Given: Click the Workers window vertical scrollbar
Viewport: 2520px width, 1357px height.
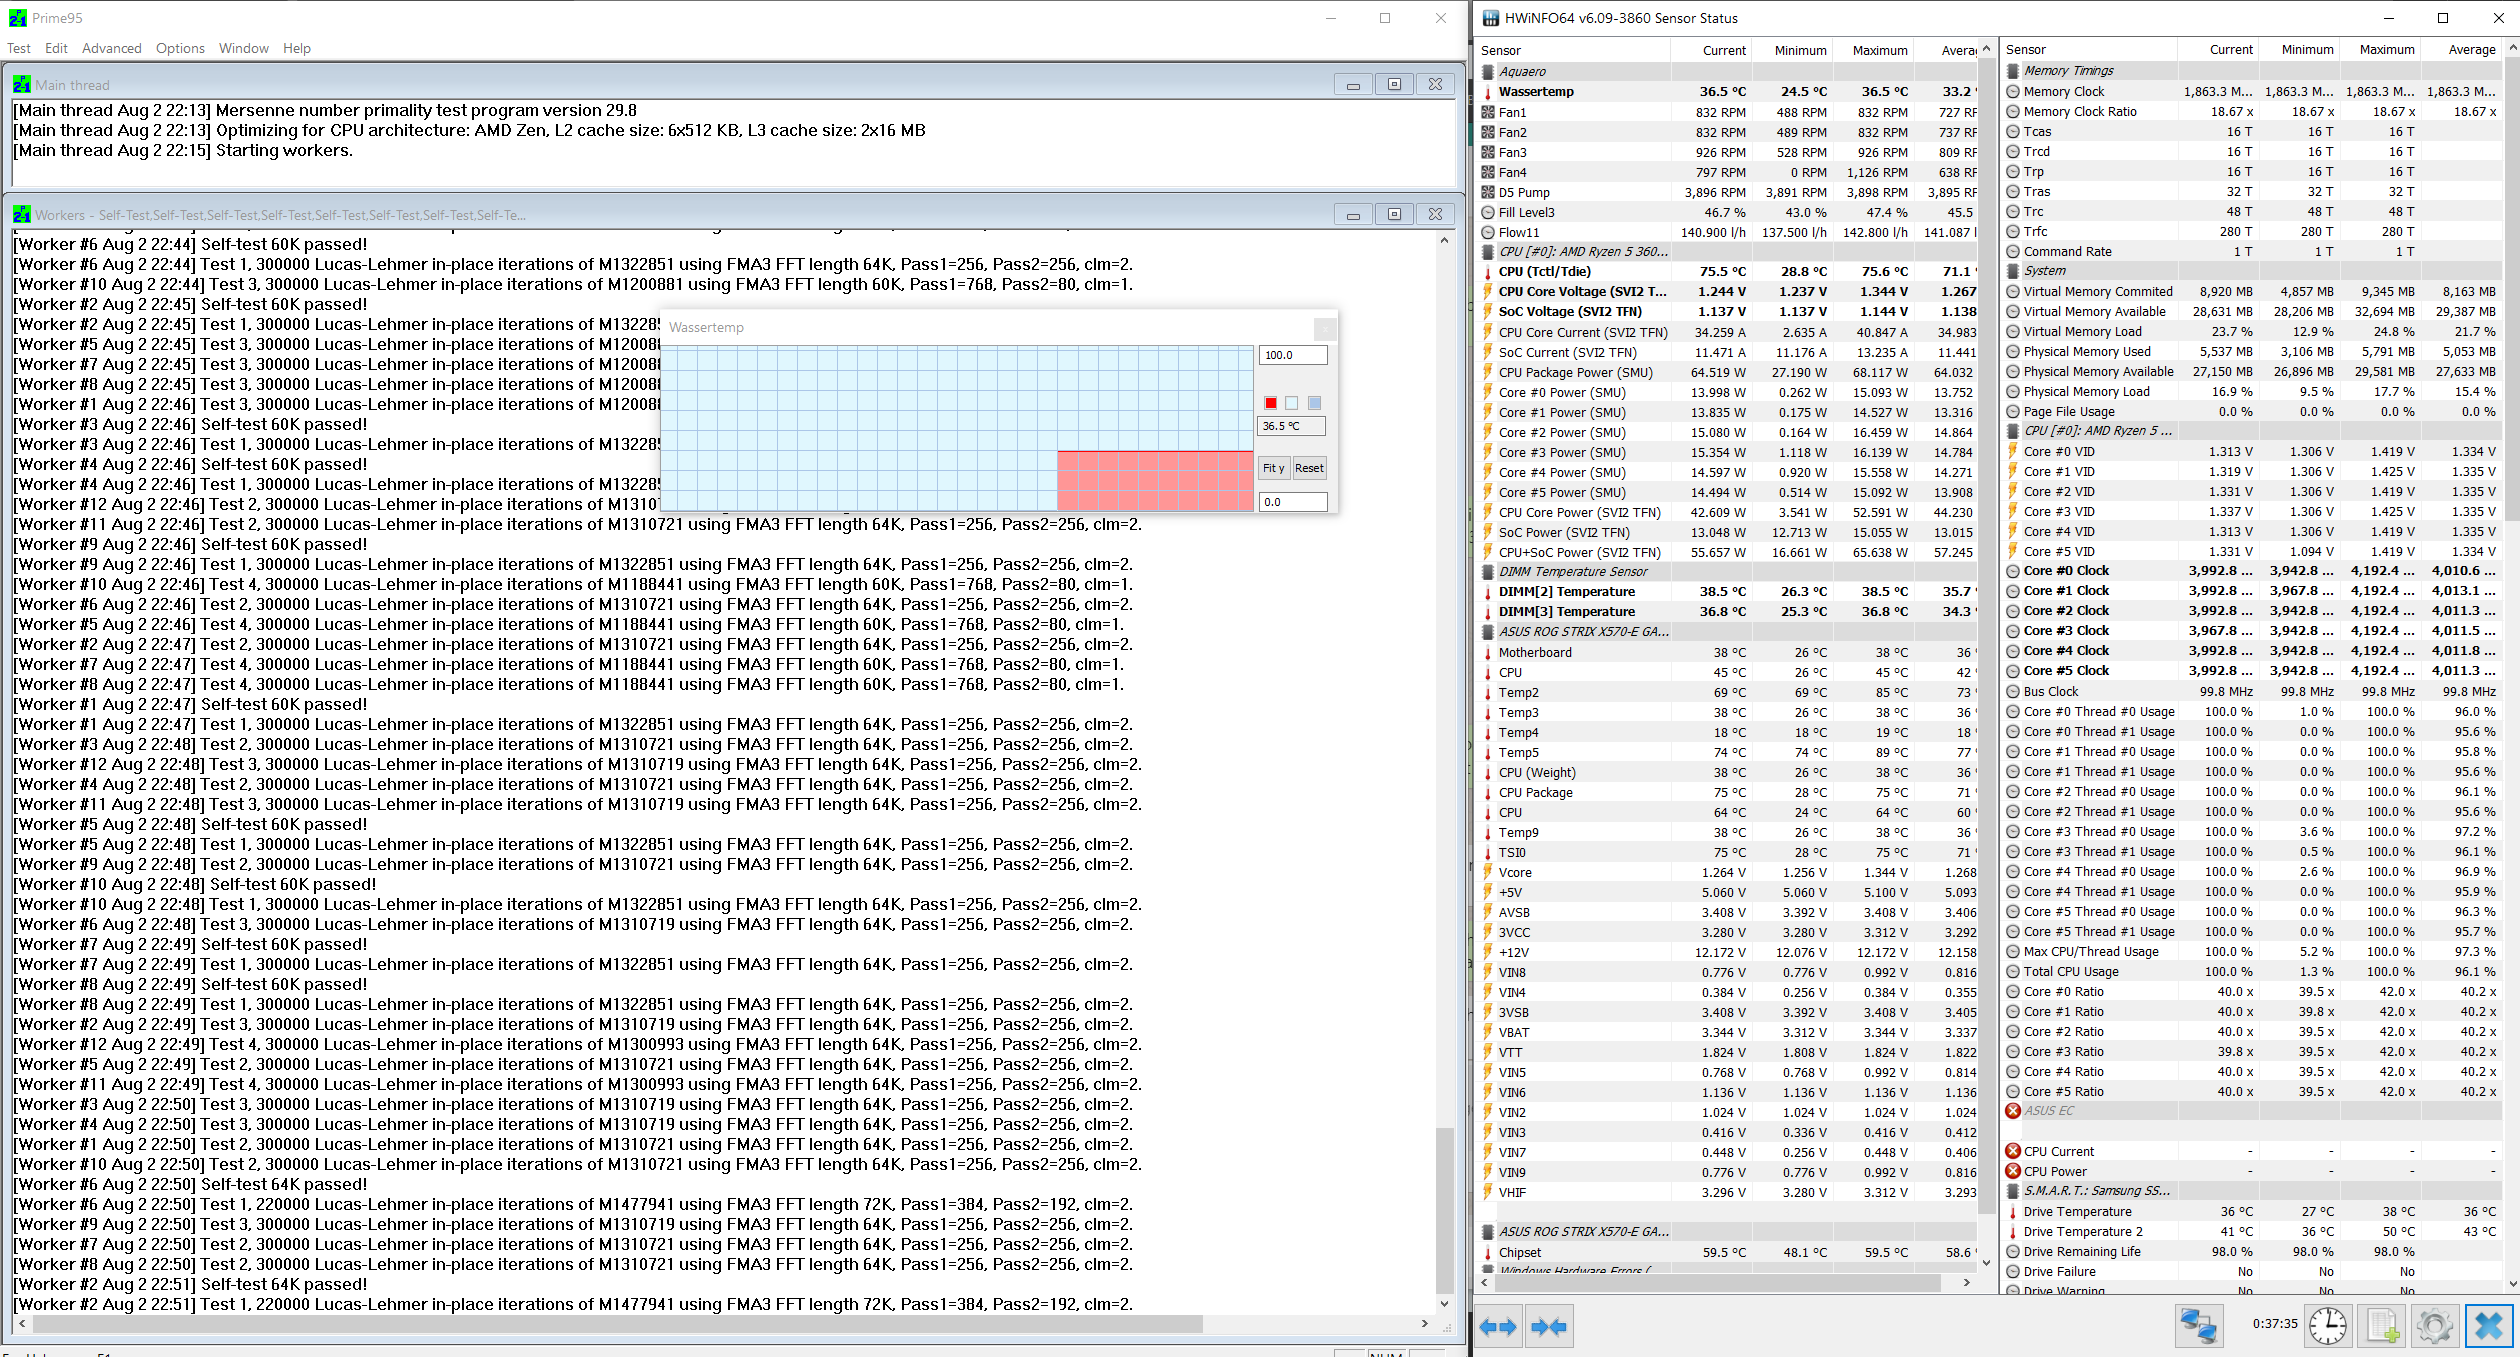Looking at the screenshot, I should coord(1443,1210).
